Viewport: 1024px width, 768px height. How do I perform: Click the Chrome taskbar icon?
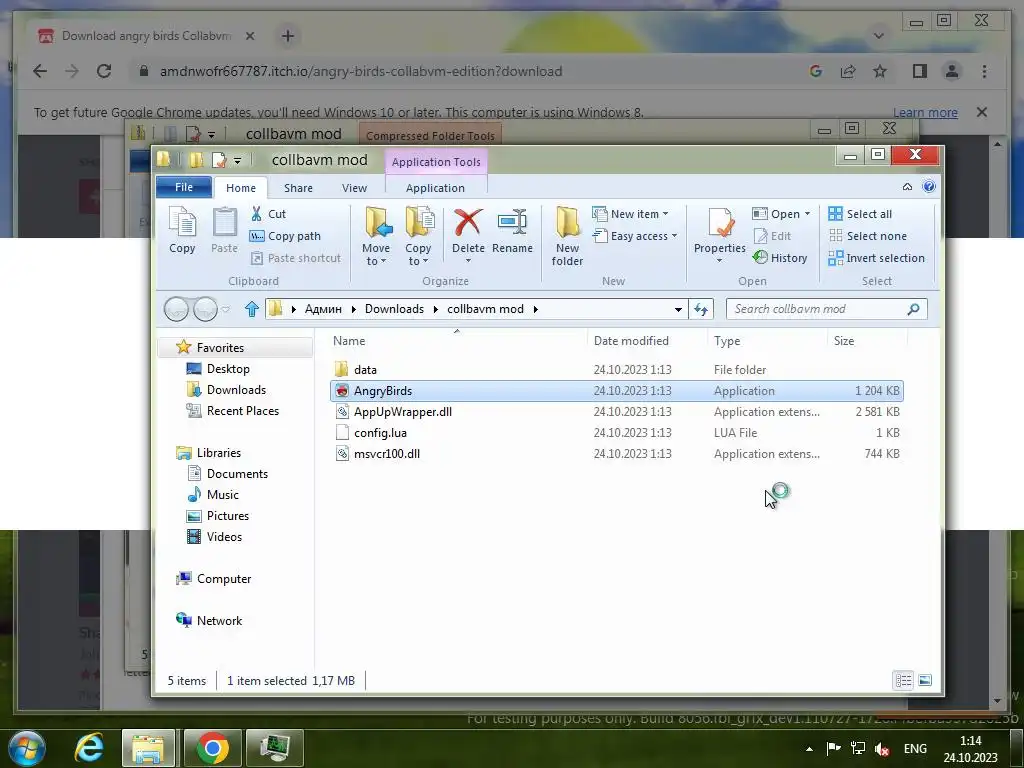point(212,748)
